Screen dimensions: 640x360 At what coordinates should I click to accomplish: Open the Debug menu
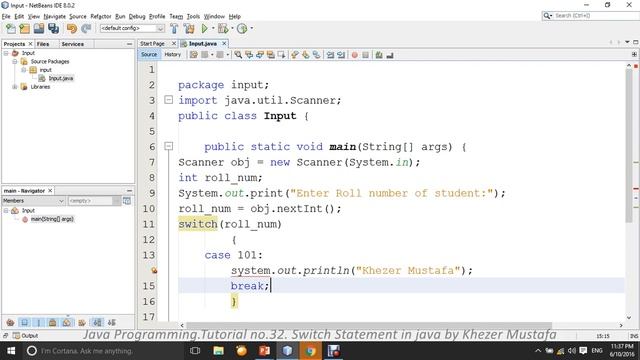tap(137, 16)
